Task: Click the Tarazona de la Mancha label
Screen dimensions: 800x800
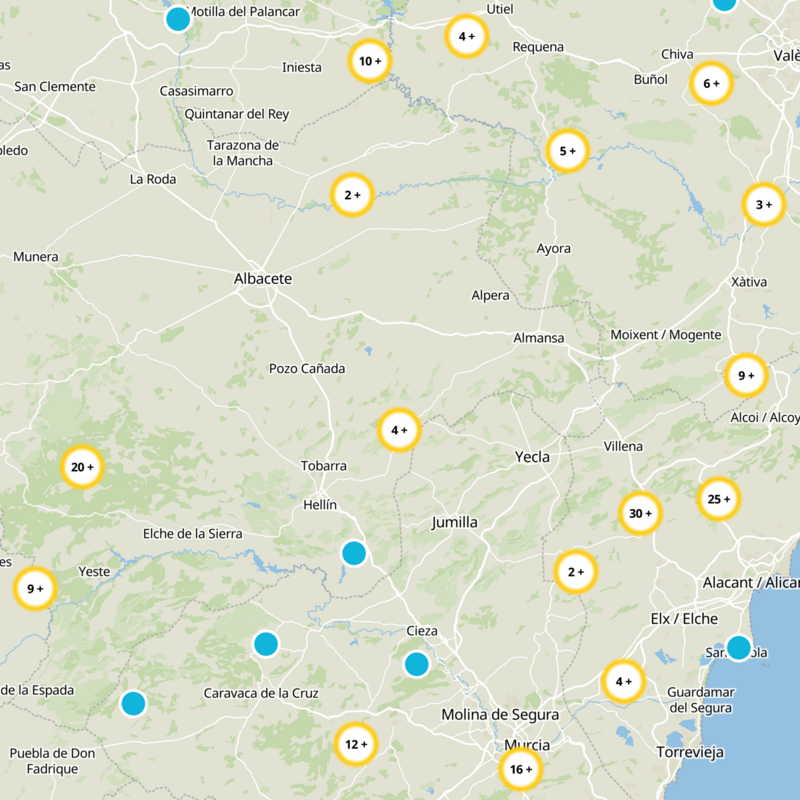Action: tap(243, 153)
